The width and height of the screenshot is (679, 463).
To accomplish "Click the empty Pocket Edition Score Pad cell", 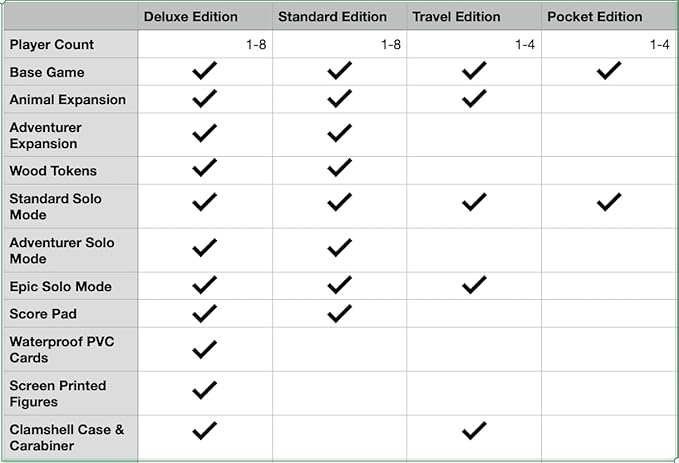I will pos(608,313).
